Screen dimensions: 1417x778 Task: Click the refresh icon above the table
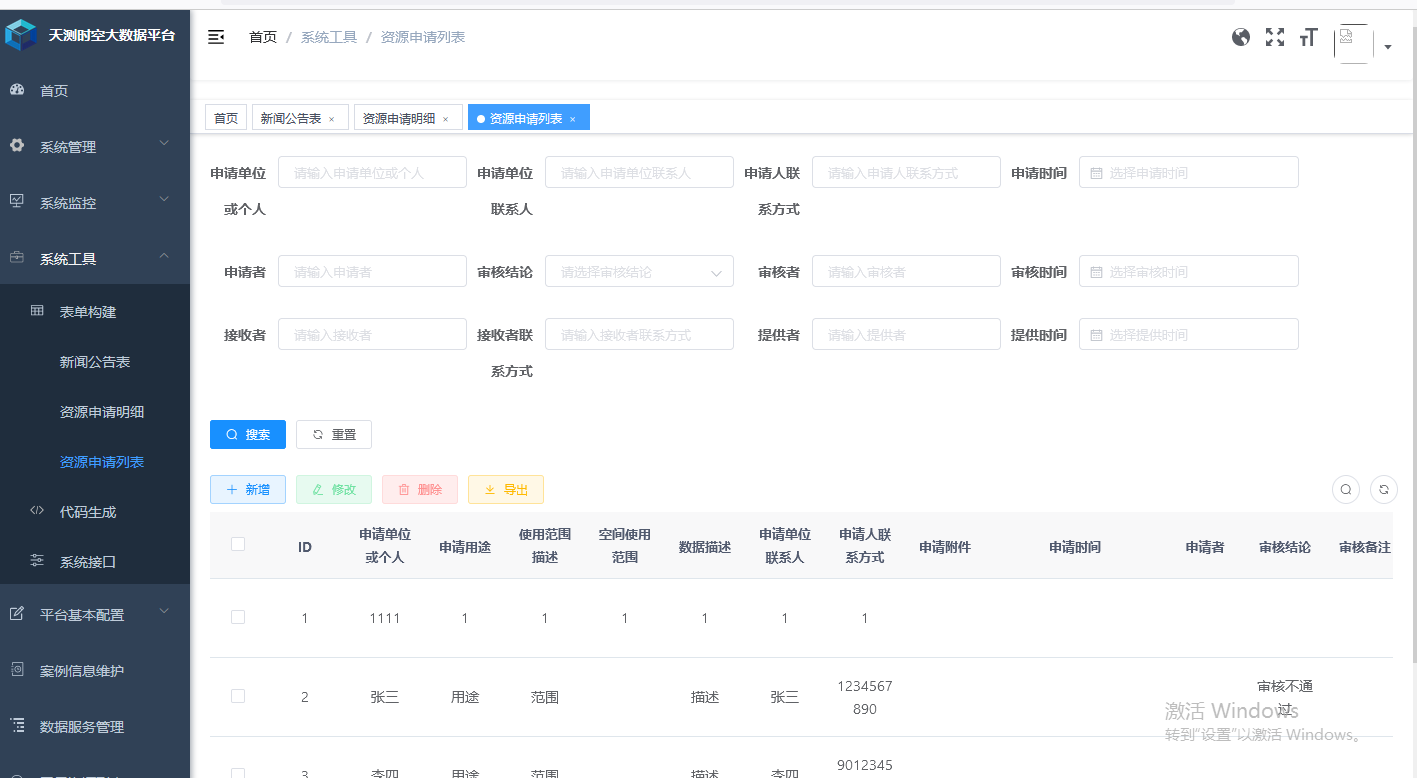click(1384, 489)
